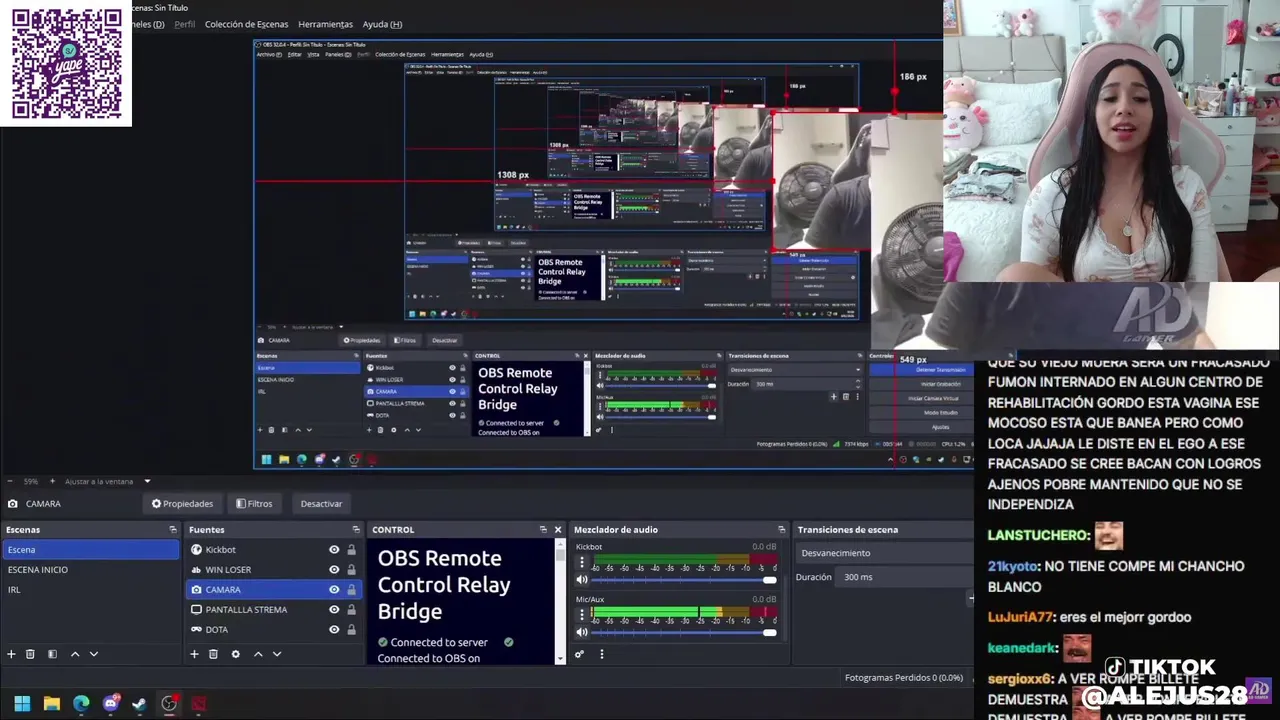Mute the Kickbot audio channel
1280x720 pixels.
[x=582, y=580]
